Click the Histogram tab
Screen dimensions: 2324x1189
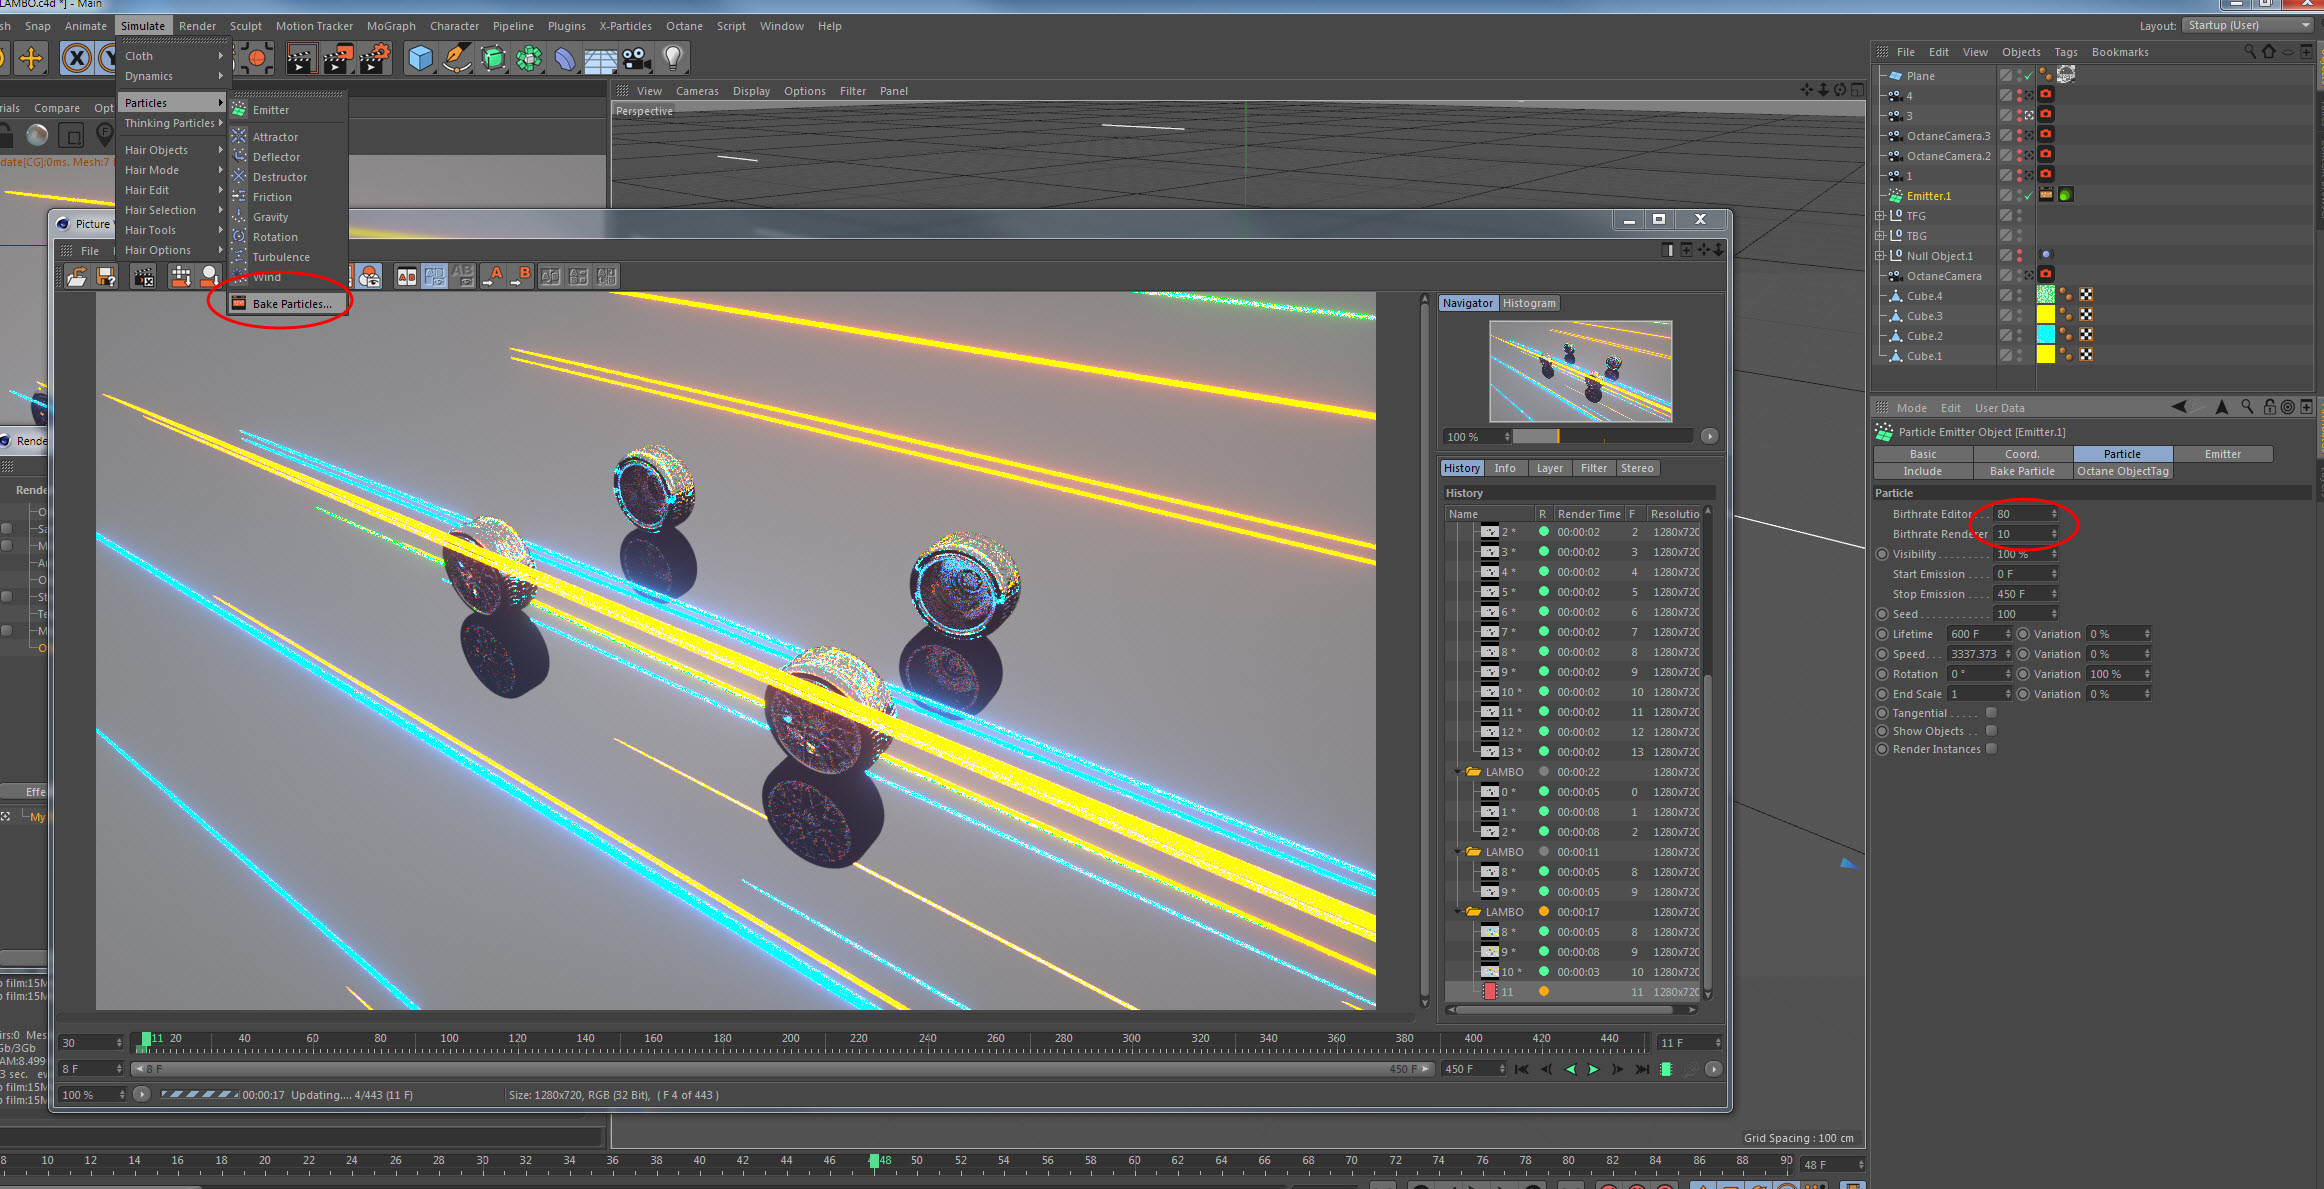[1529, 303]
